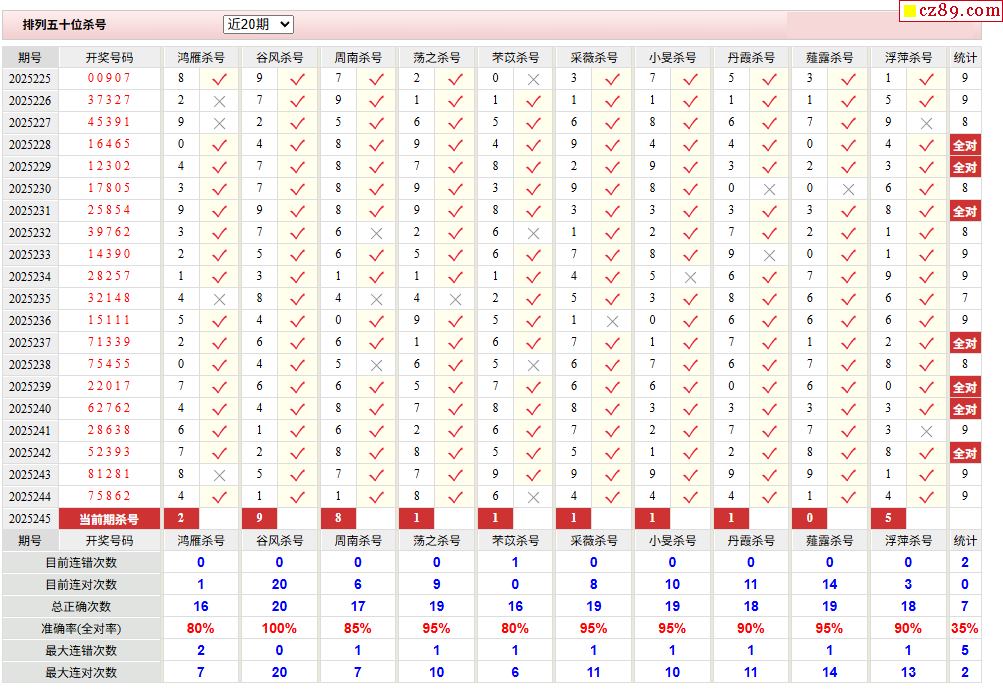This screenshot has width=1003, height=693.
Task: Click the 鸿雁杀号 header above row 2025225
Action: point(201,58)
